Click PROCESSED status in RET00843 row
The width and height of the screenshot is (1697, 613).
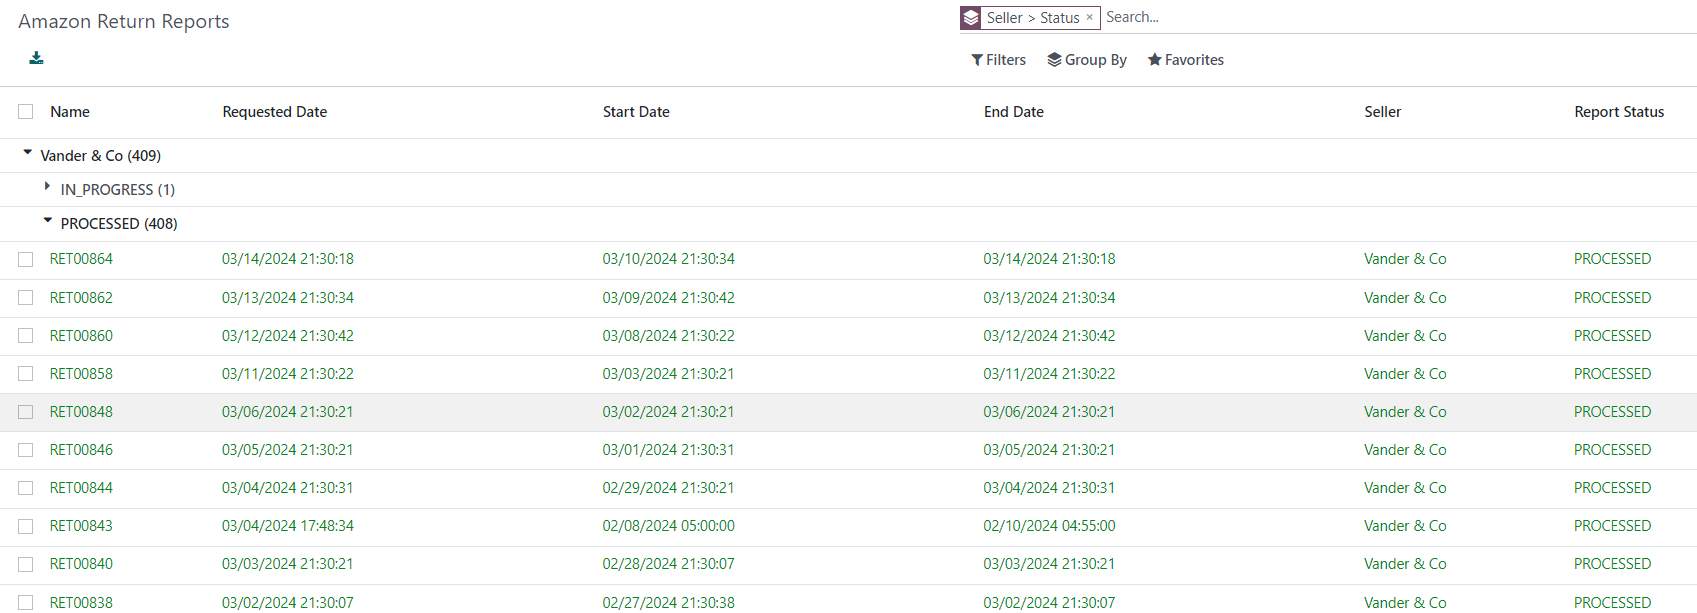click(x=1612, y=526)
